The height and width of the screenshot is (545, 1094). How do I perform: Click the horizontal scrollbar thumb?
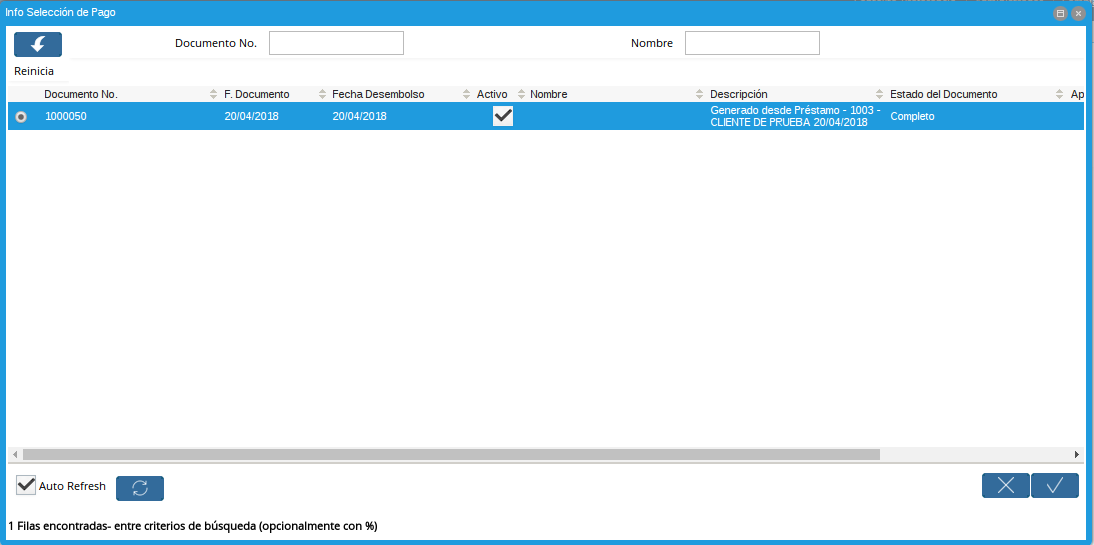pos(451,454)
